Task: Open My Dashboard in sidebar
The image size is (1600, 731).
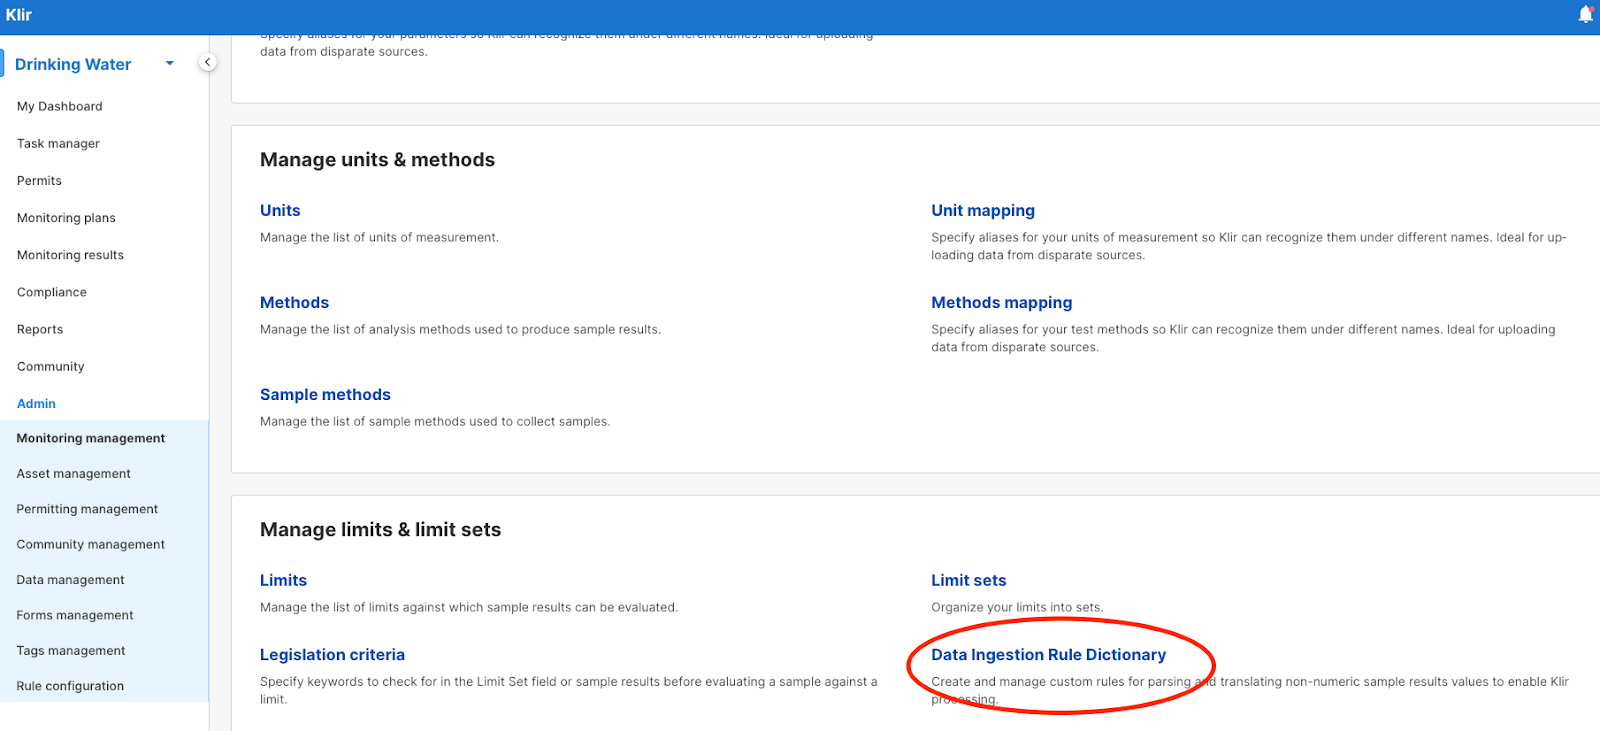Action: [x=59, y=106]
